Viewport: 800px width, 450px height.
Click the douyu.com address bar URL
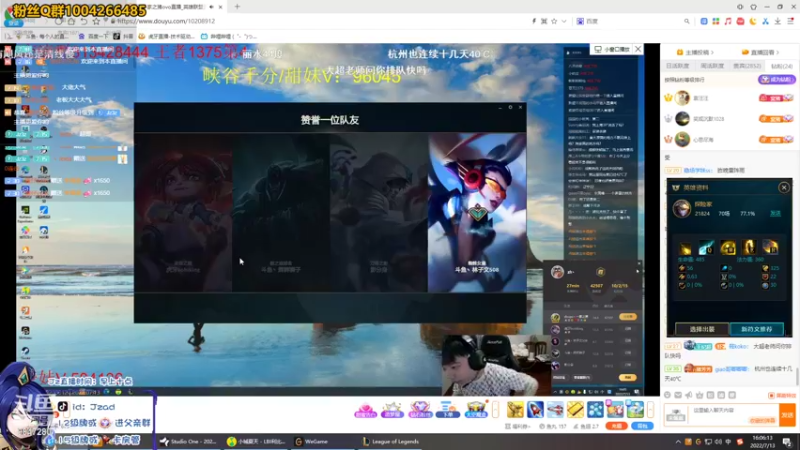pyautogui.click(x=166, y=21)
